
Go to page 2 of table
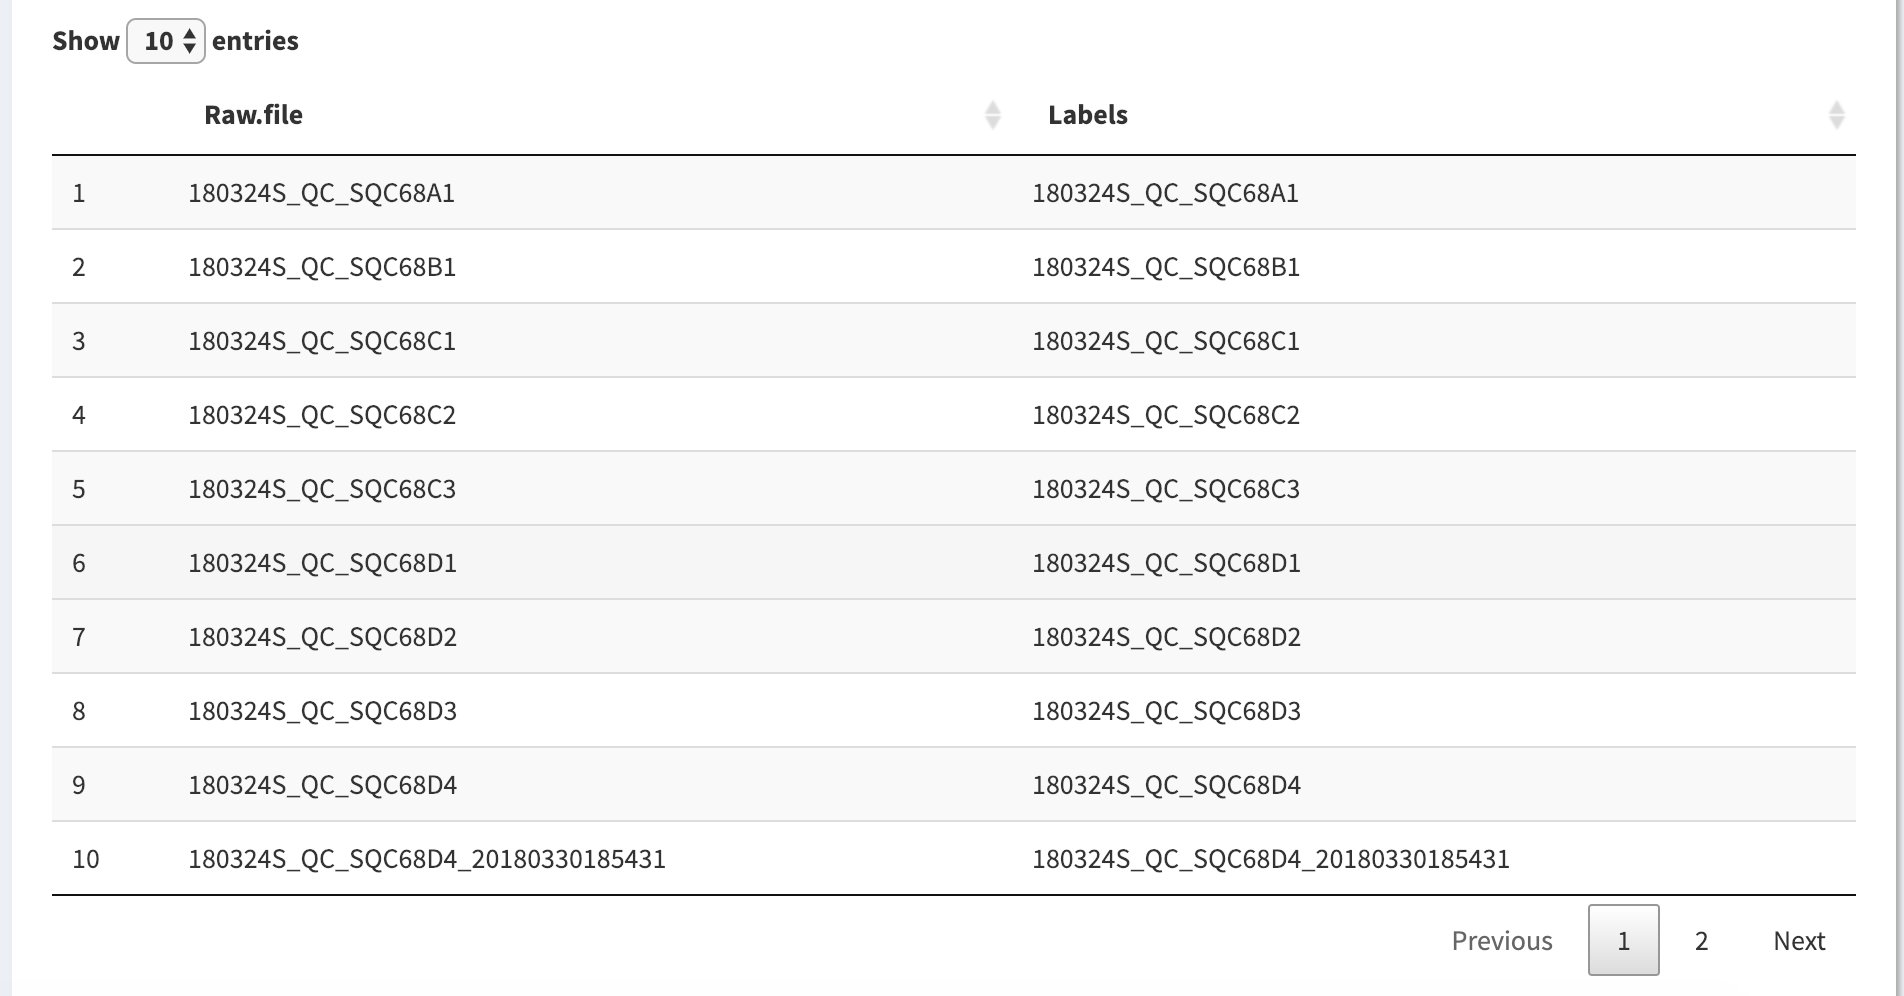point(1701,940)
